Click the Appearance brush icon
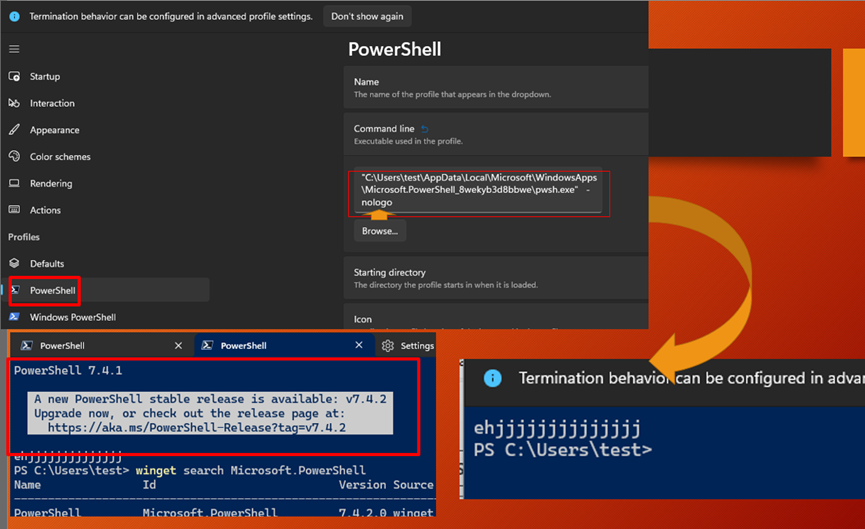865x529 pixels. click(14, 130)
